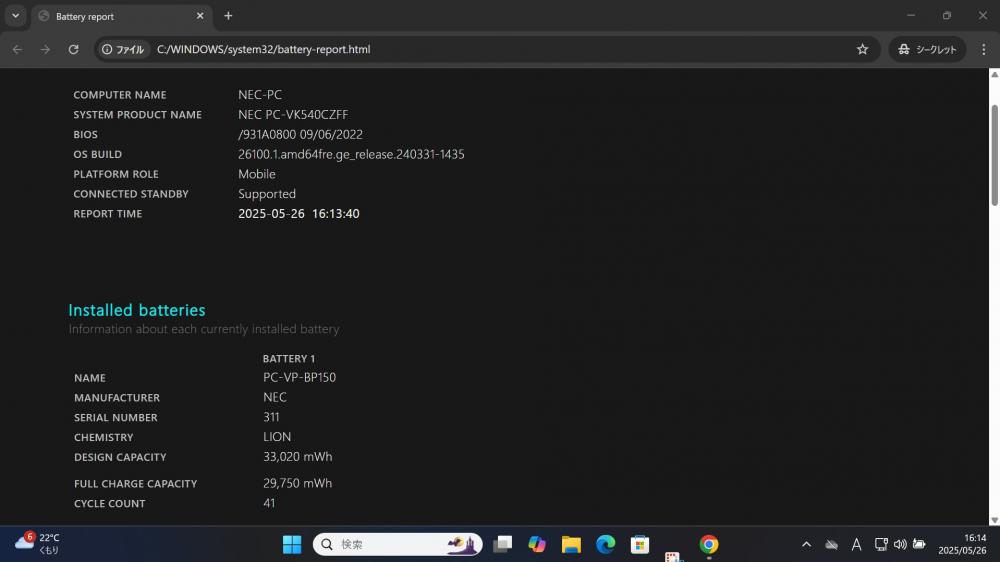Open the volume speaker tray icon
Screen dimensions: 1000x562
pyautogui.click(x=900, y=544)
